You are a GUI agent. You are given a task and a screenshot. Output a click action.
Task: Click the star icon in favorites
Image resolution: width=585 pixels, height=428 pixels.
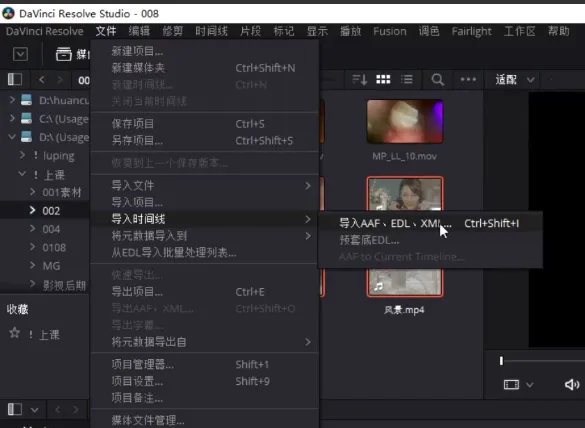click(15, 332)
